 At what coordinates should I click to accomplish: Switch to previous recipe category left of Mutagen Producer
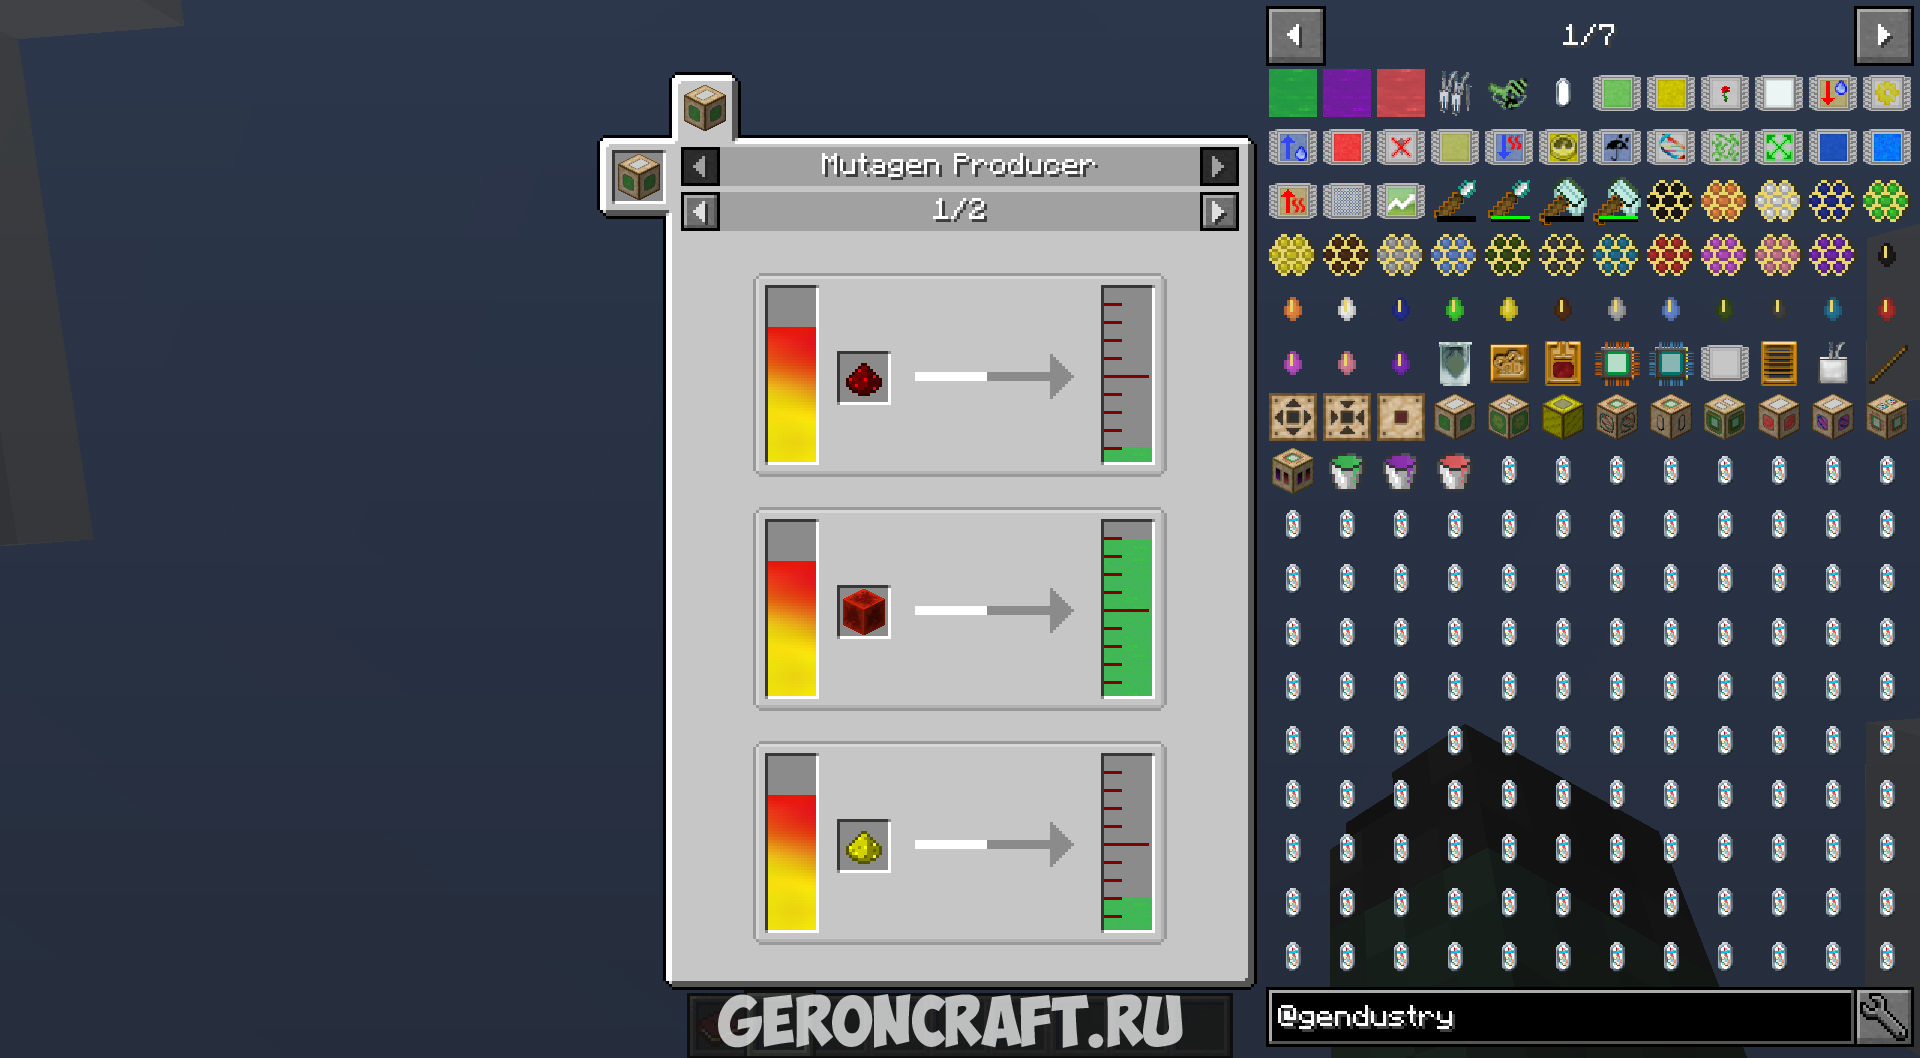coord(700,166)
